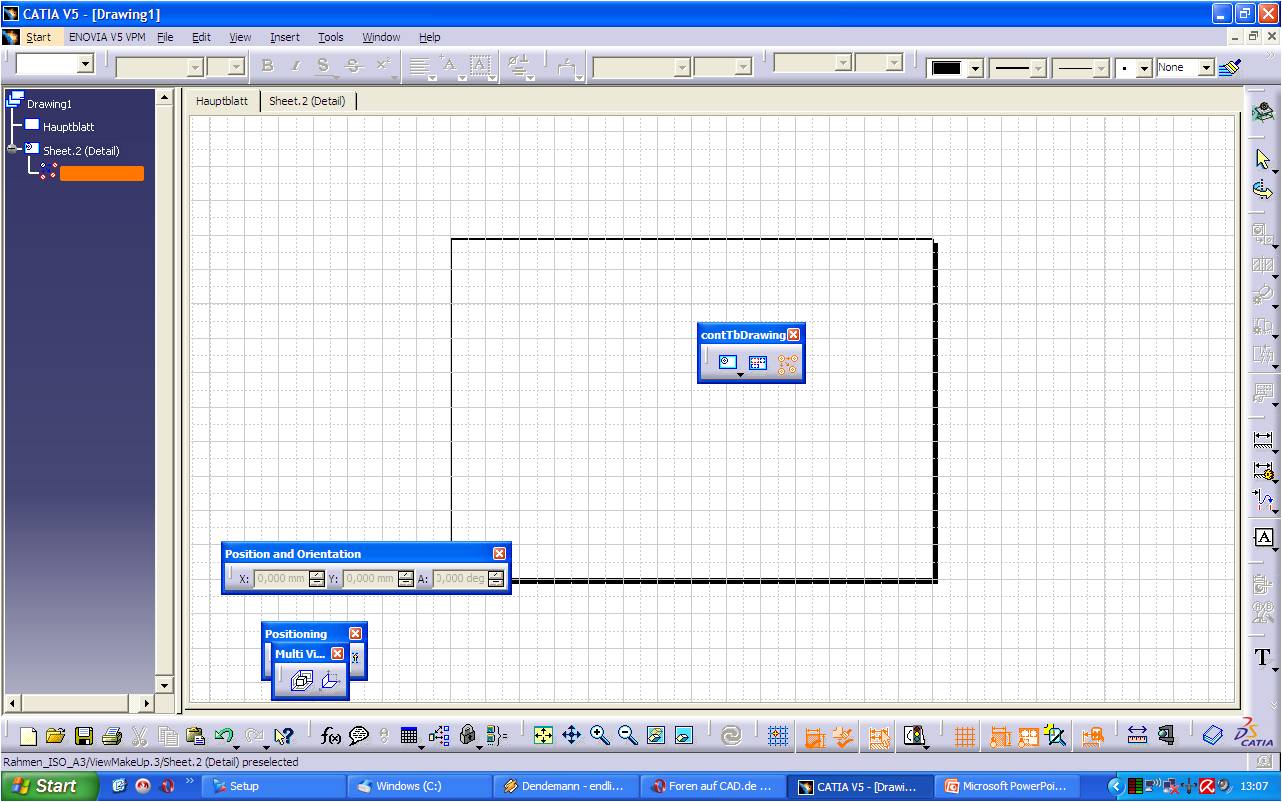
Task: Click the grid icon in contTbDrawing toolbar
Action: pyautogui.click(x=758, y=363)
